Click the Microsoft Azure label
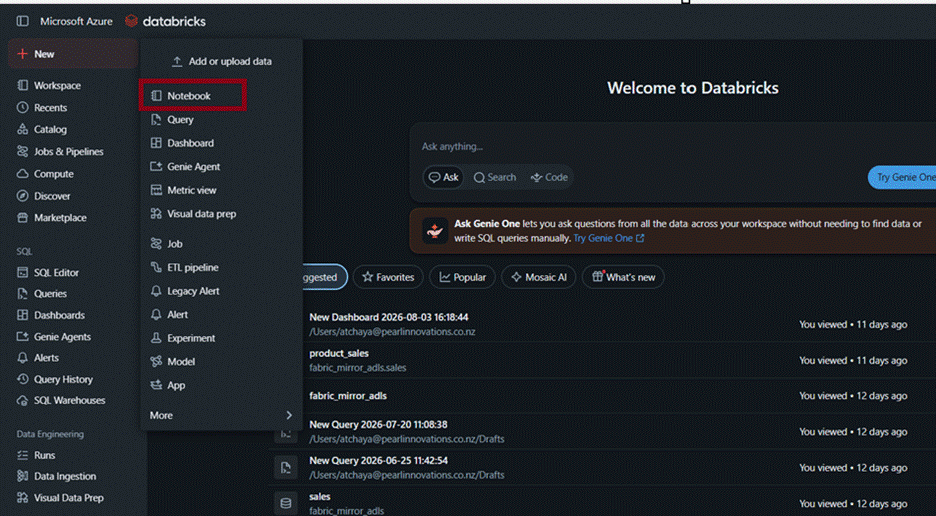This screenshot has width=936, height=516. point(76,22)
